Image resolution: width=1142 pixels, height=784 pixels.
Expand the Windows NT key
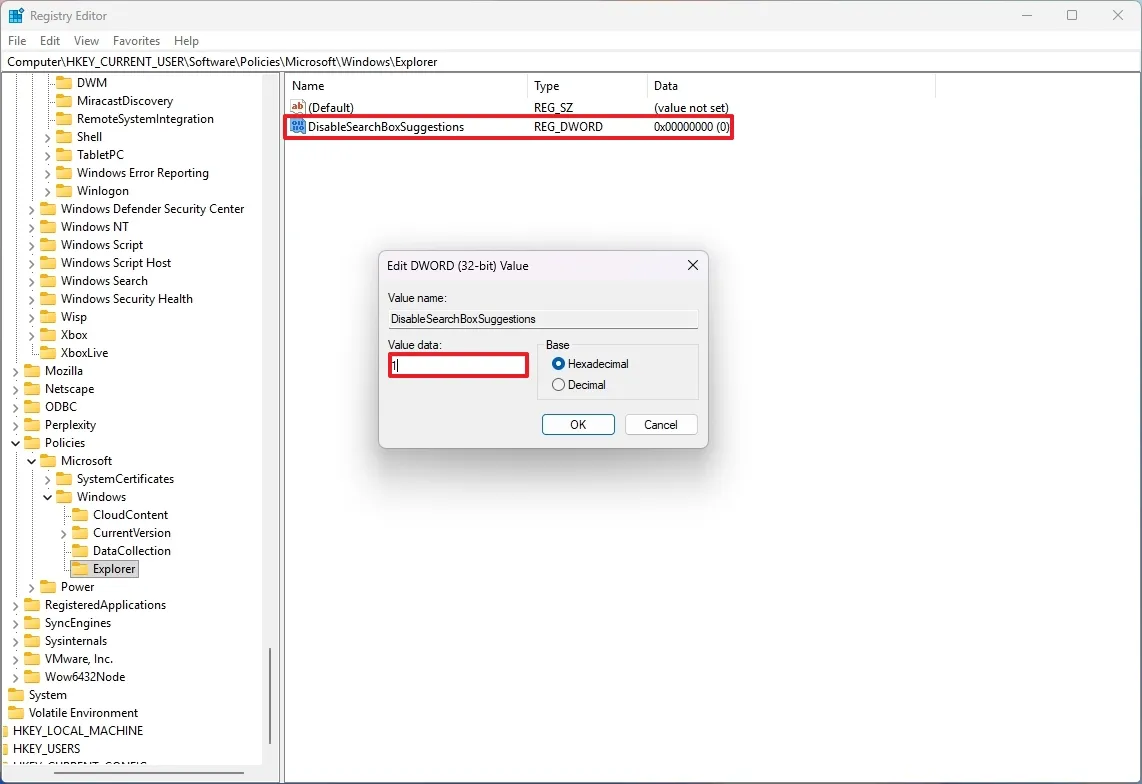pyautogui.click(x=30, y=227)
